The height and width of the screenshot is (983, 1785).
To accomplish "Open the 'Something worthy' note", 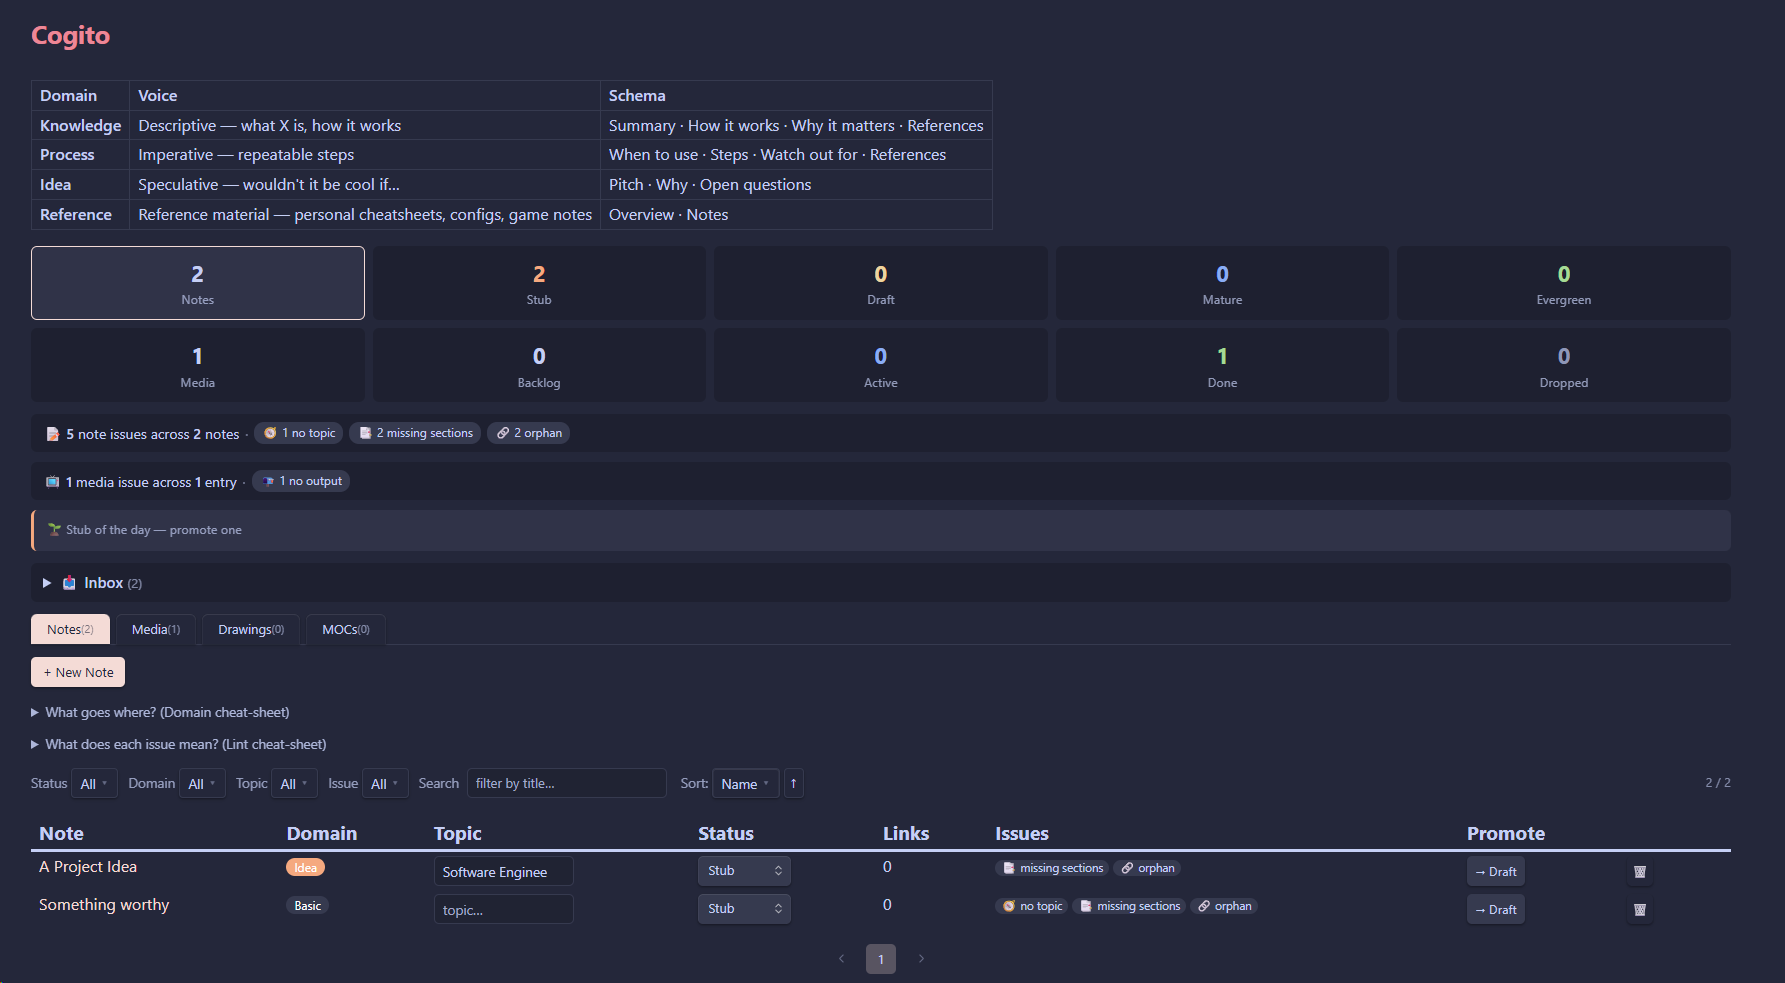I will coord(104,905).
